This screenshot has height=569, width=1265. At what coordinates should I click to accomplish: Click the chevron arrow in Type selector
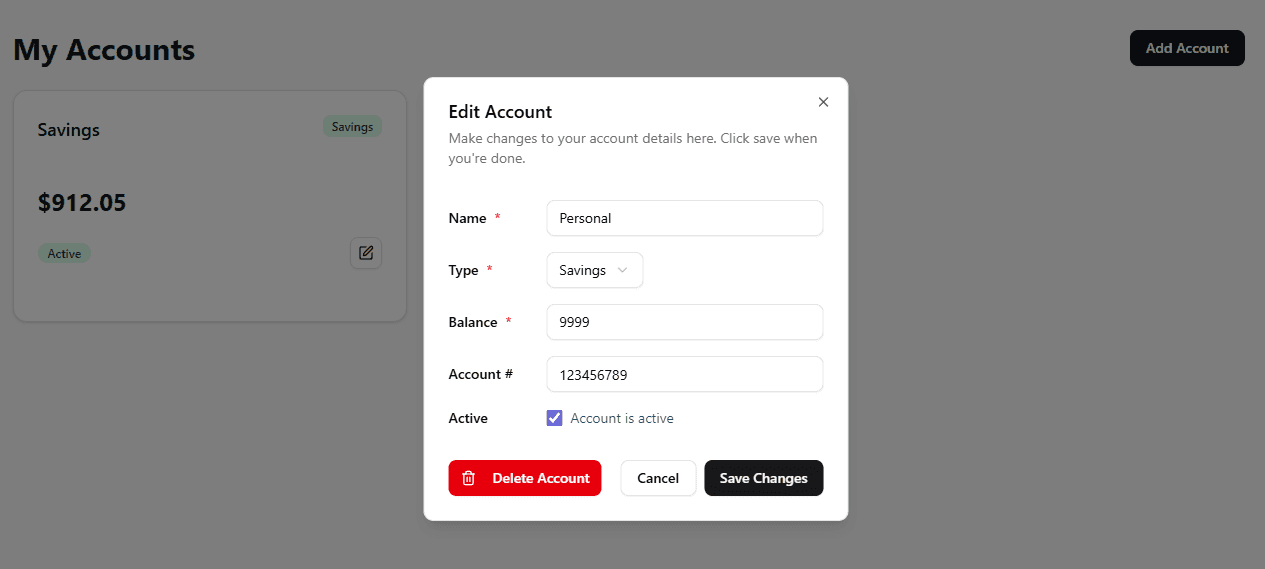click(623, 270)
